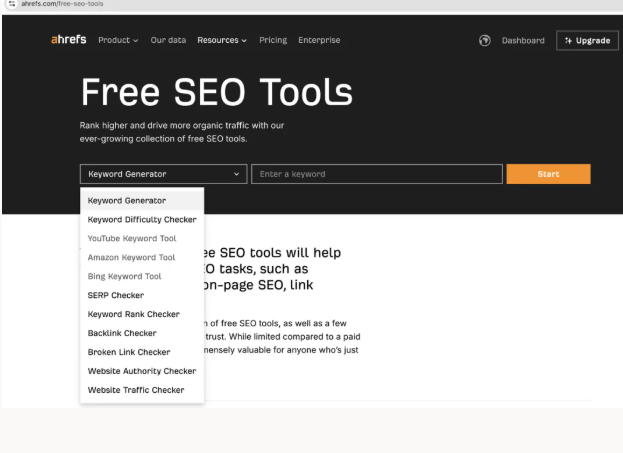Select Backlink Checker option

click(142, 333)
